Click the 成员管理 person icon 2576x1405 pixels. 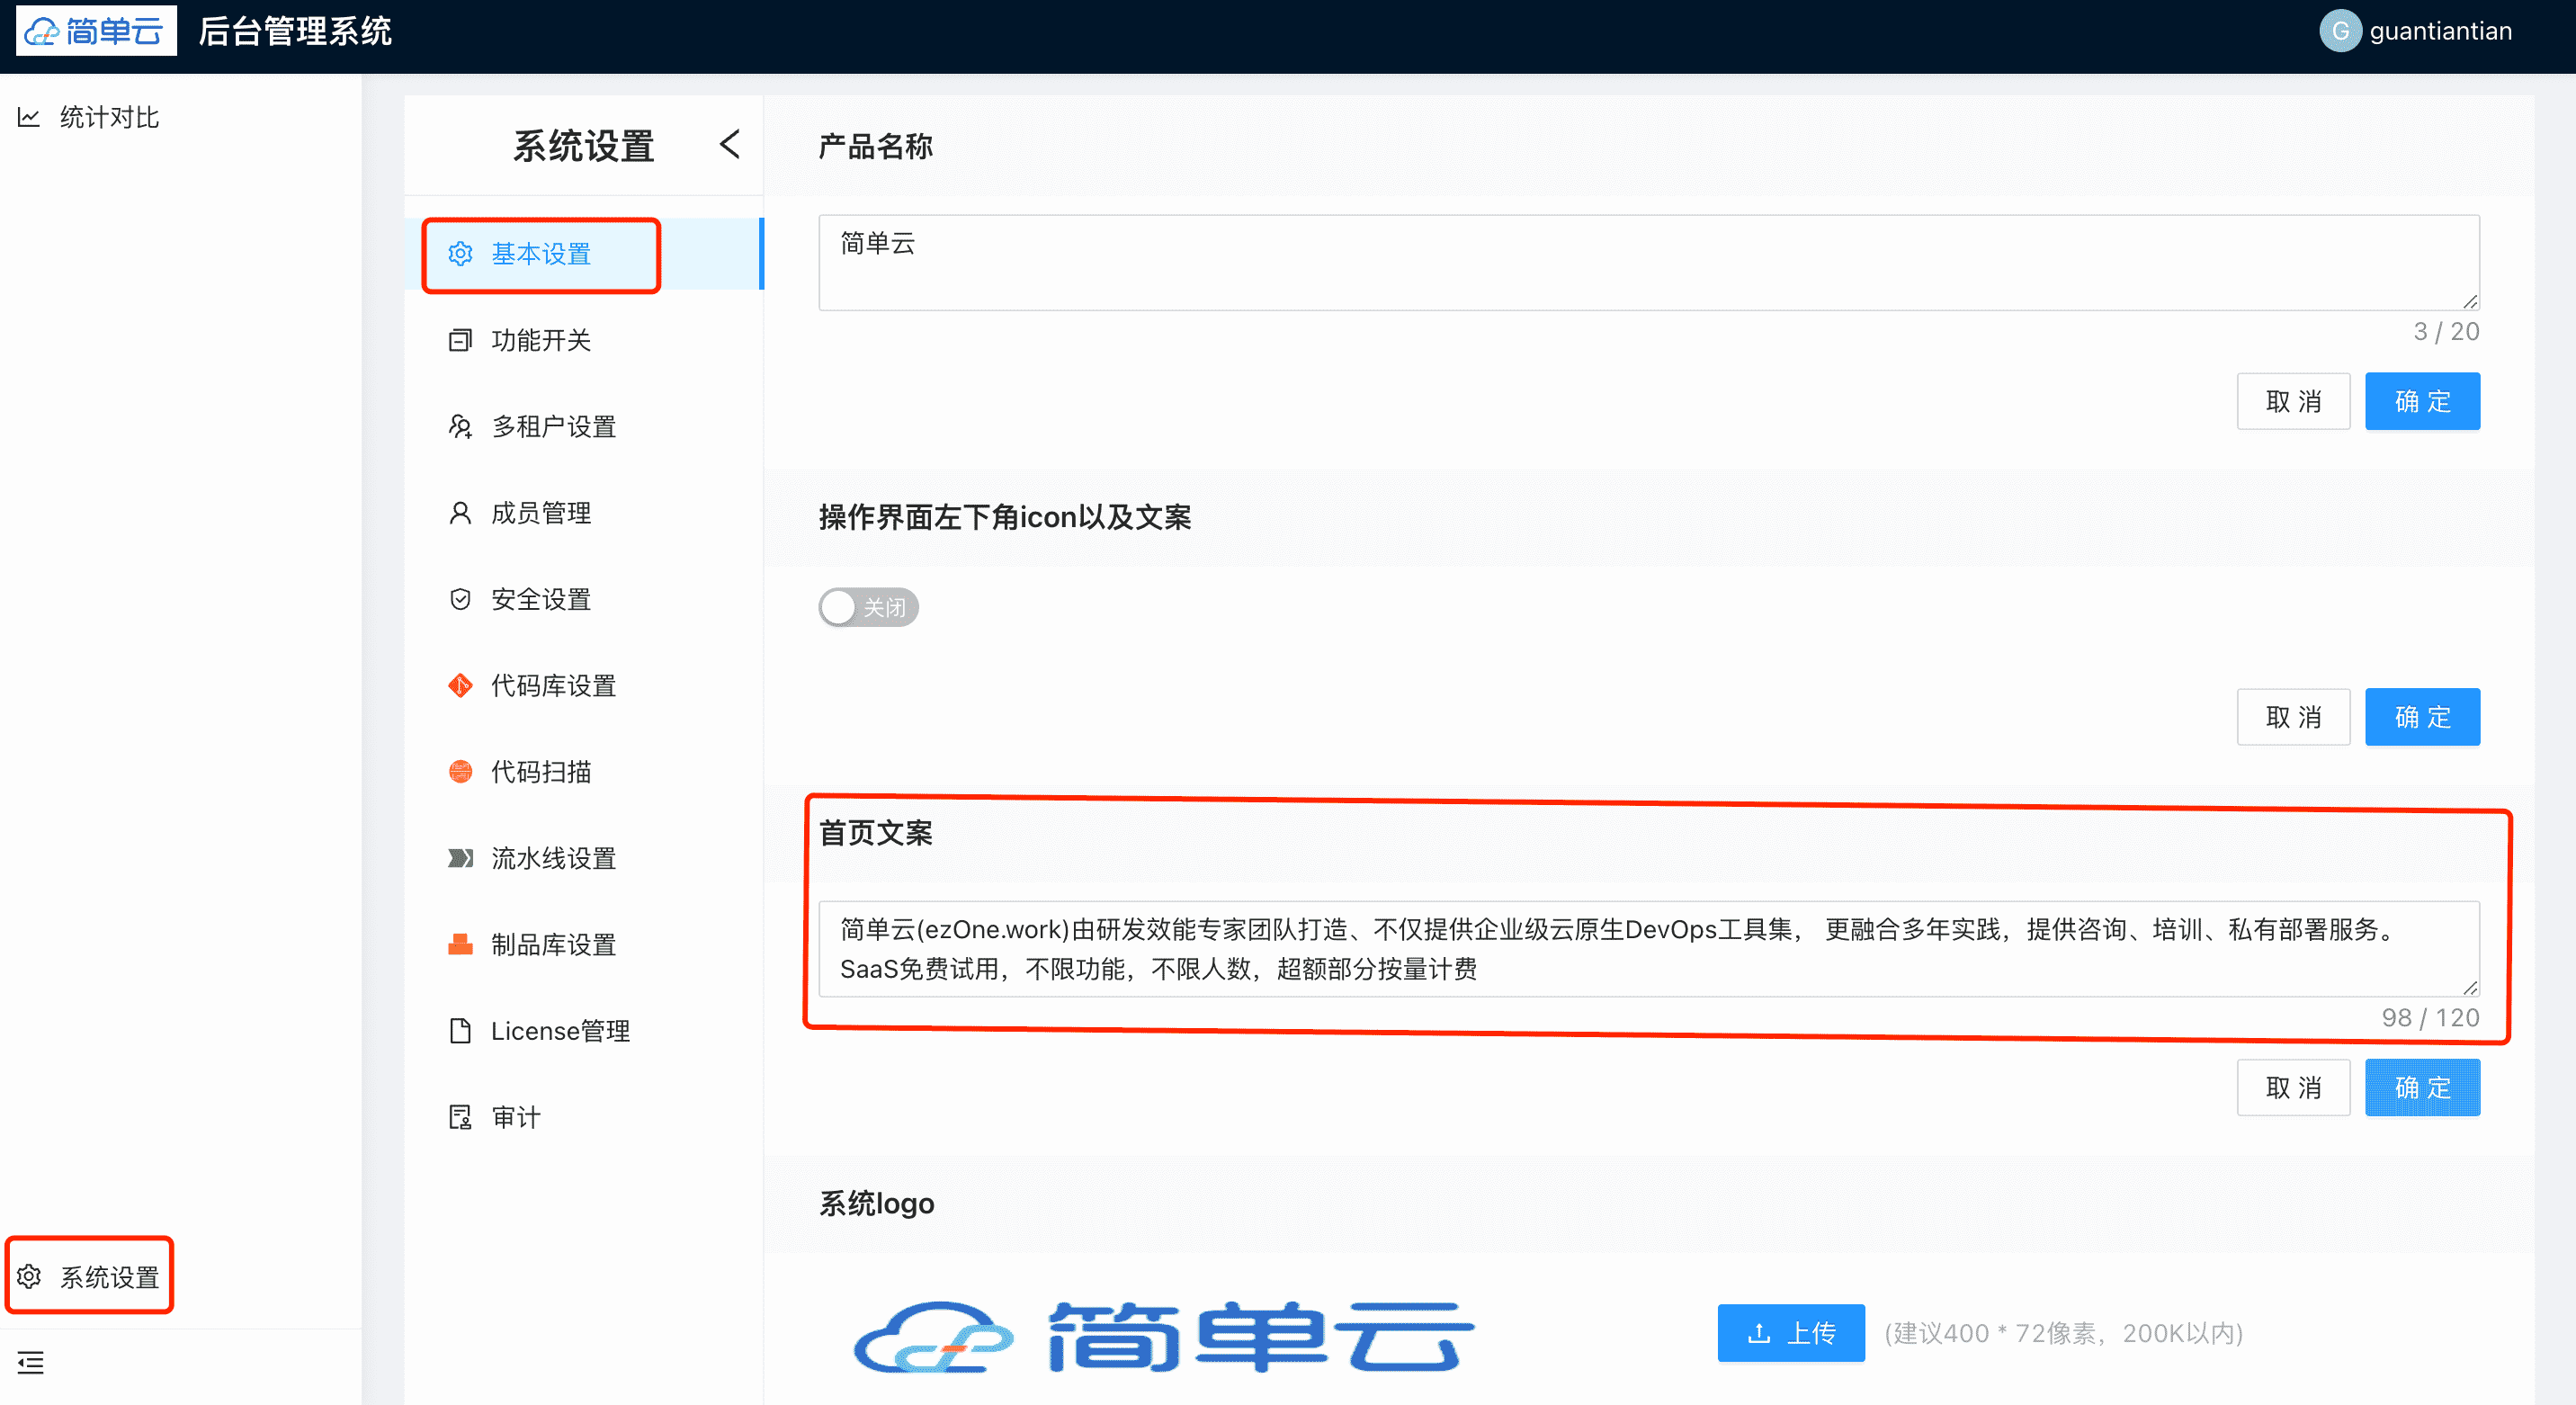[460, 513]
